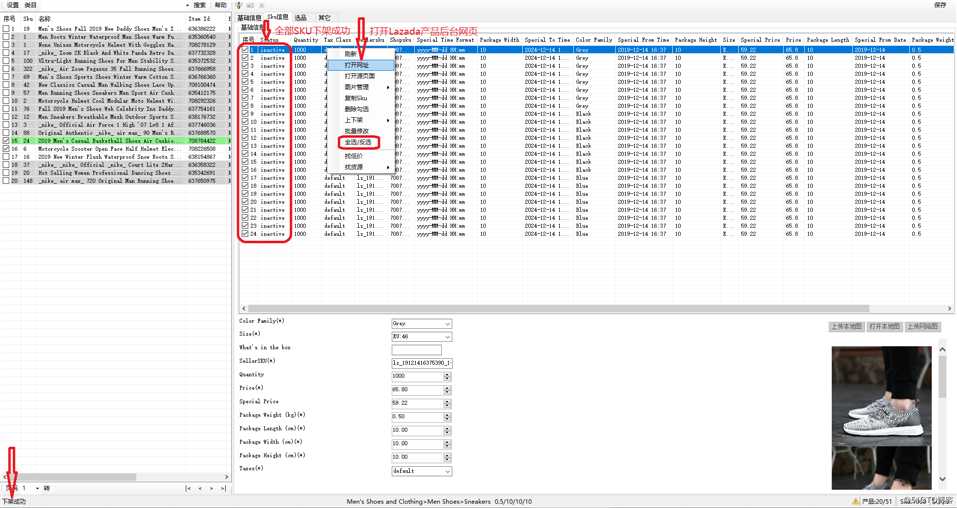This screenshot has width=957, height=508.
Task: Choose 打开源页面 in context menu
Action: tap(359, 76)
